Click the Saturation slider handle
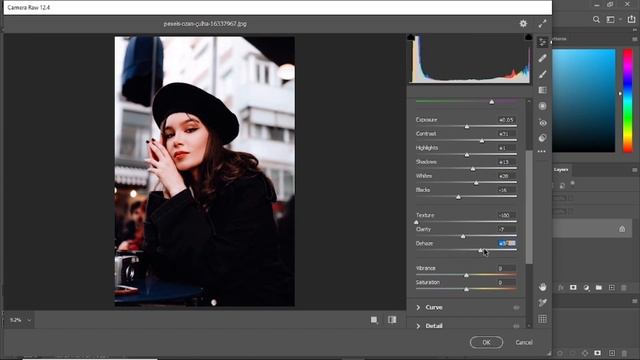This screenshot has width=640, height=360. tap(467, 289)
